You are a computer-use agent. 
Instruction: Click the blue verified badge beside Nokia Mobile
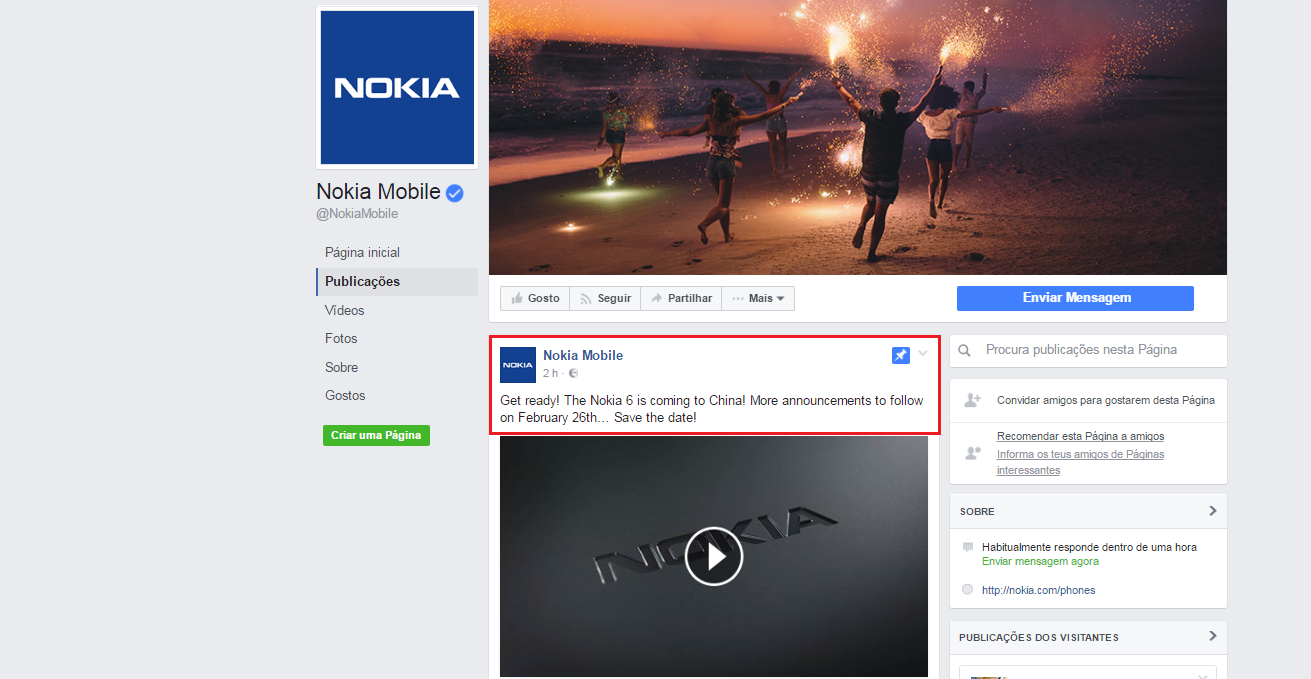(454, 193)
